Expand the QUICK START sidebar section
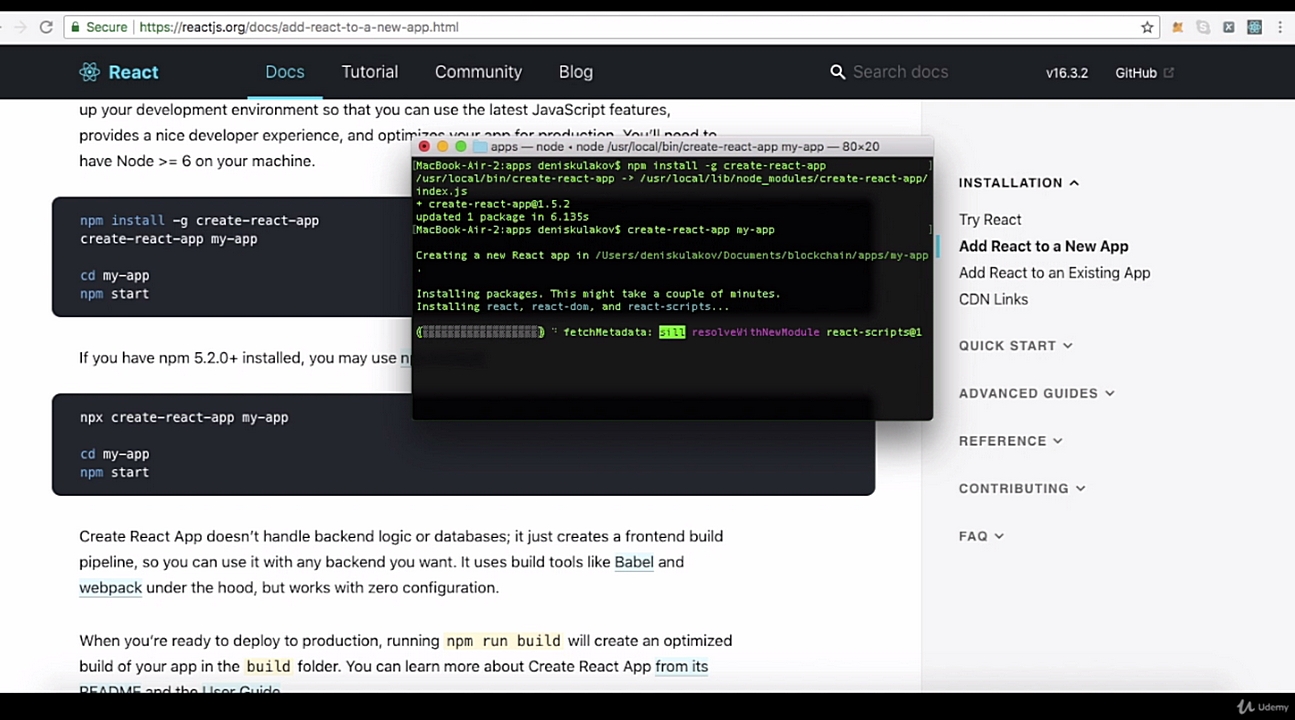The height and width of the screenshot is (720, 1295). (1016, 346)
